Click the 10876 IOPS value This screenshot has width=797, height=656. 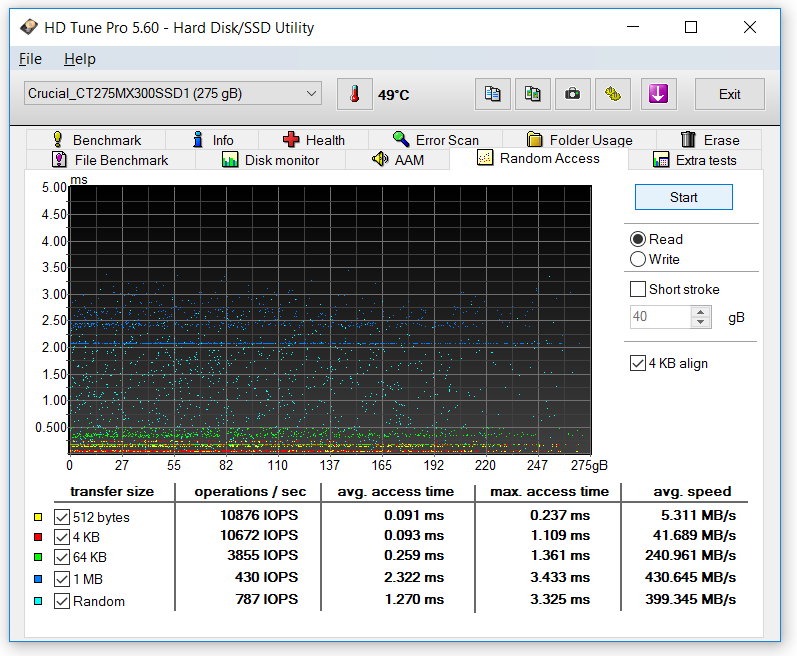(259, 515)
